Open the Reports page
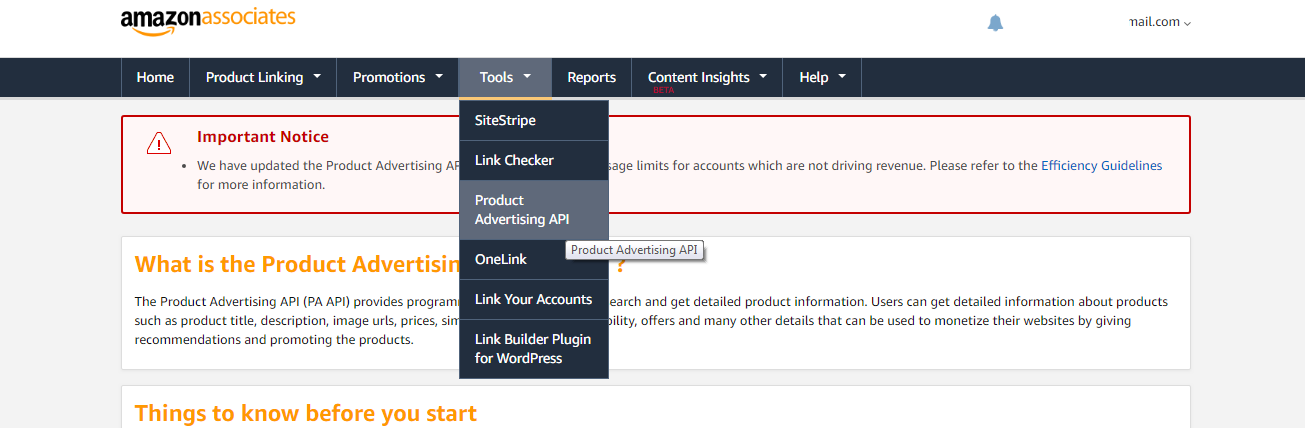The width and height of the screenshot is (1305, 428). click(x=592, y=77)
